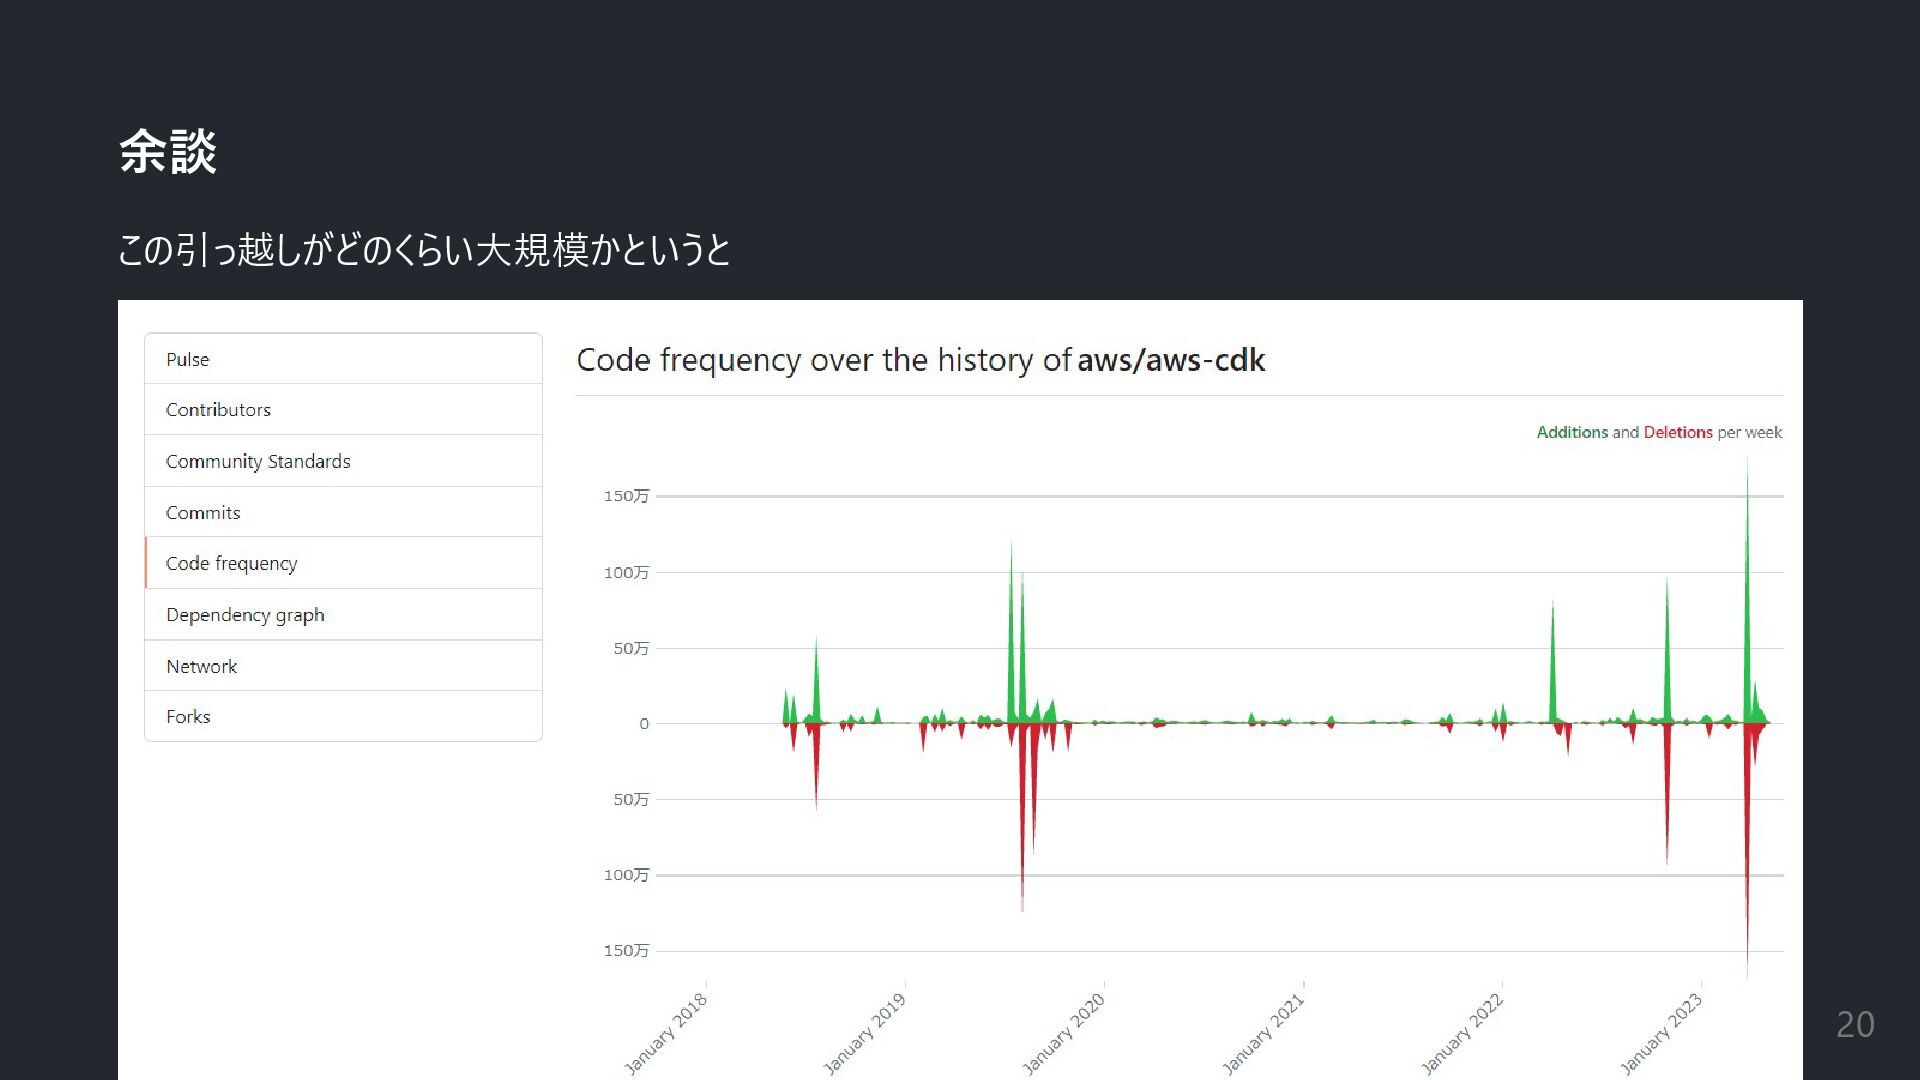Select the Network sidebar item
This screenshot has height=1080, width=1920.
[x=343, y=666]
